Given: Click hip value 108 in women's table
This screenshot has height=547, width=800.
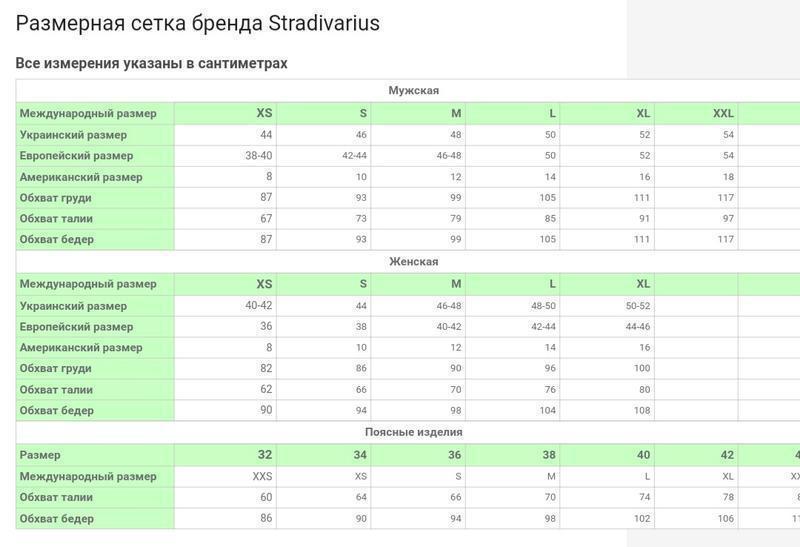Looking at the screenshot, I should (x=640, y=411).
